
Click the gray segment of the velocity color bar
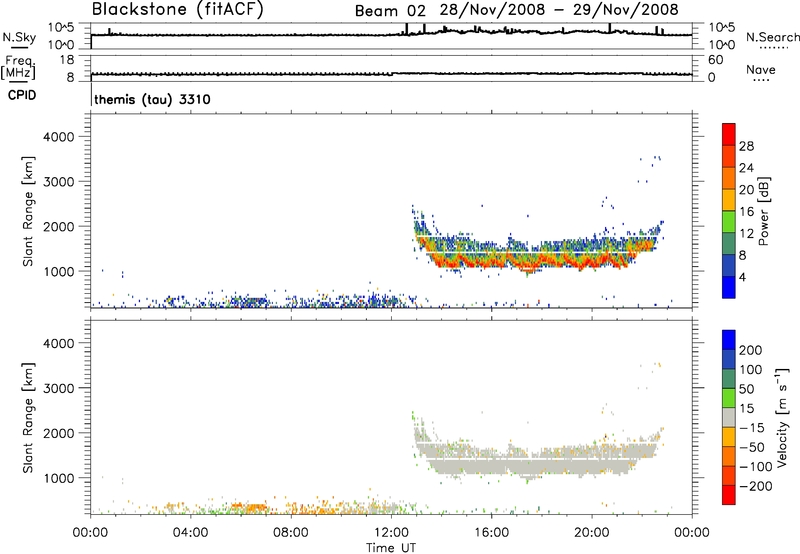tap(729, 417)
